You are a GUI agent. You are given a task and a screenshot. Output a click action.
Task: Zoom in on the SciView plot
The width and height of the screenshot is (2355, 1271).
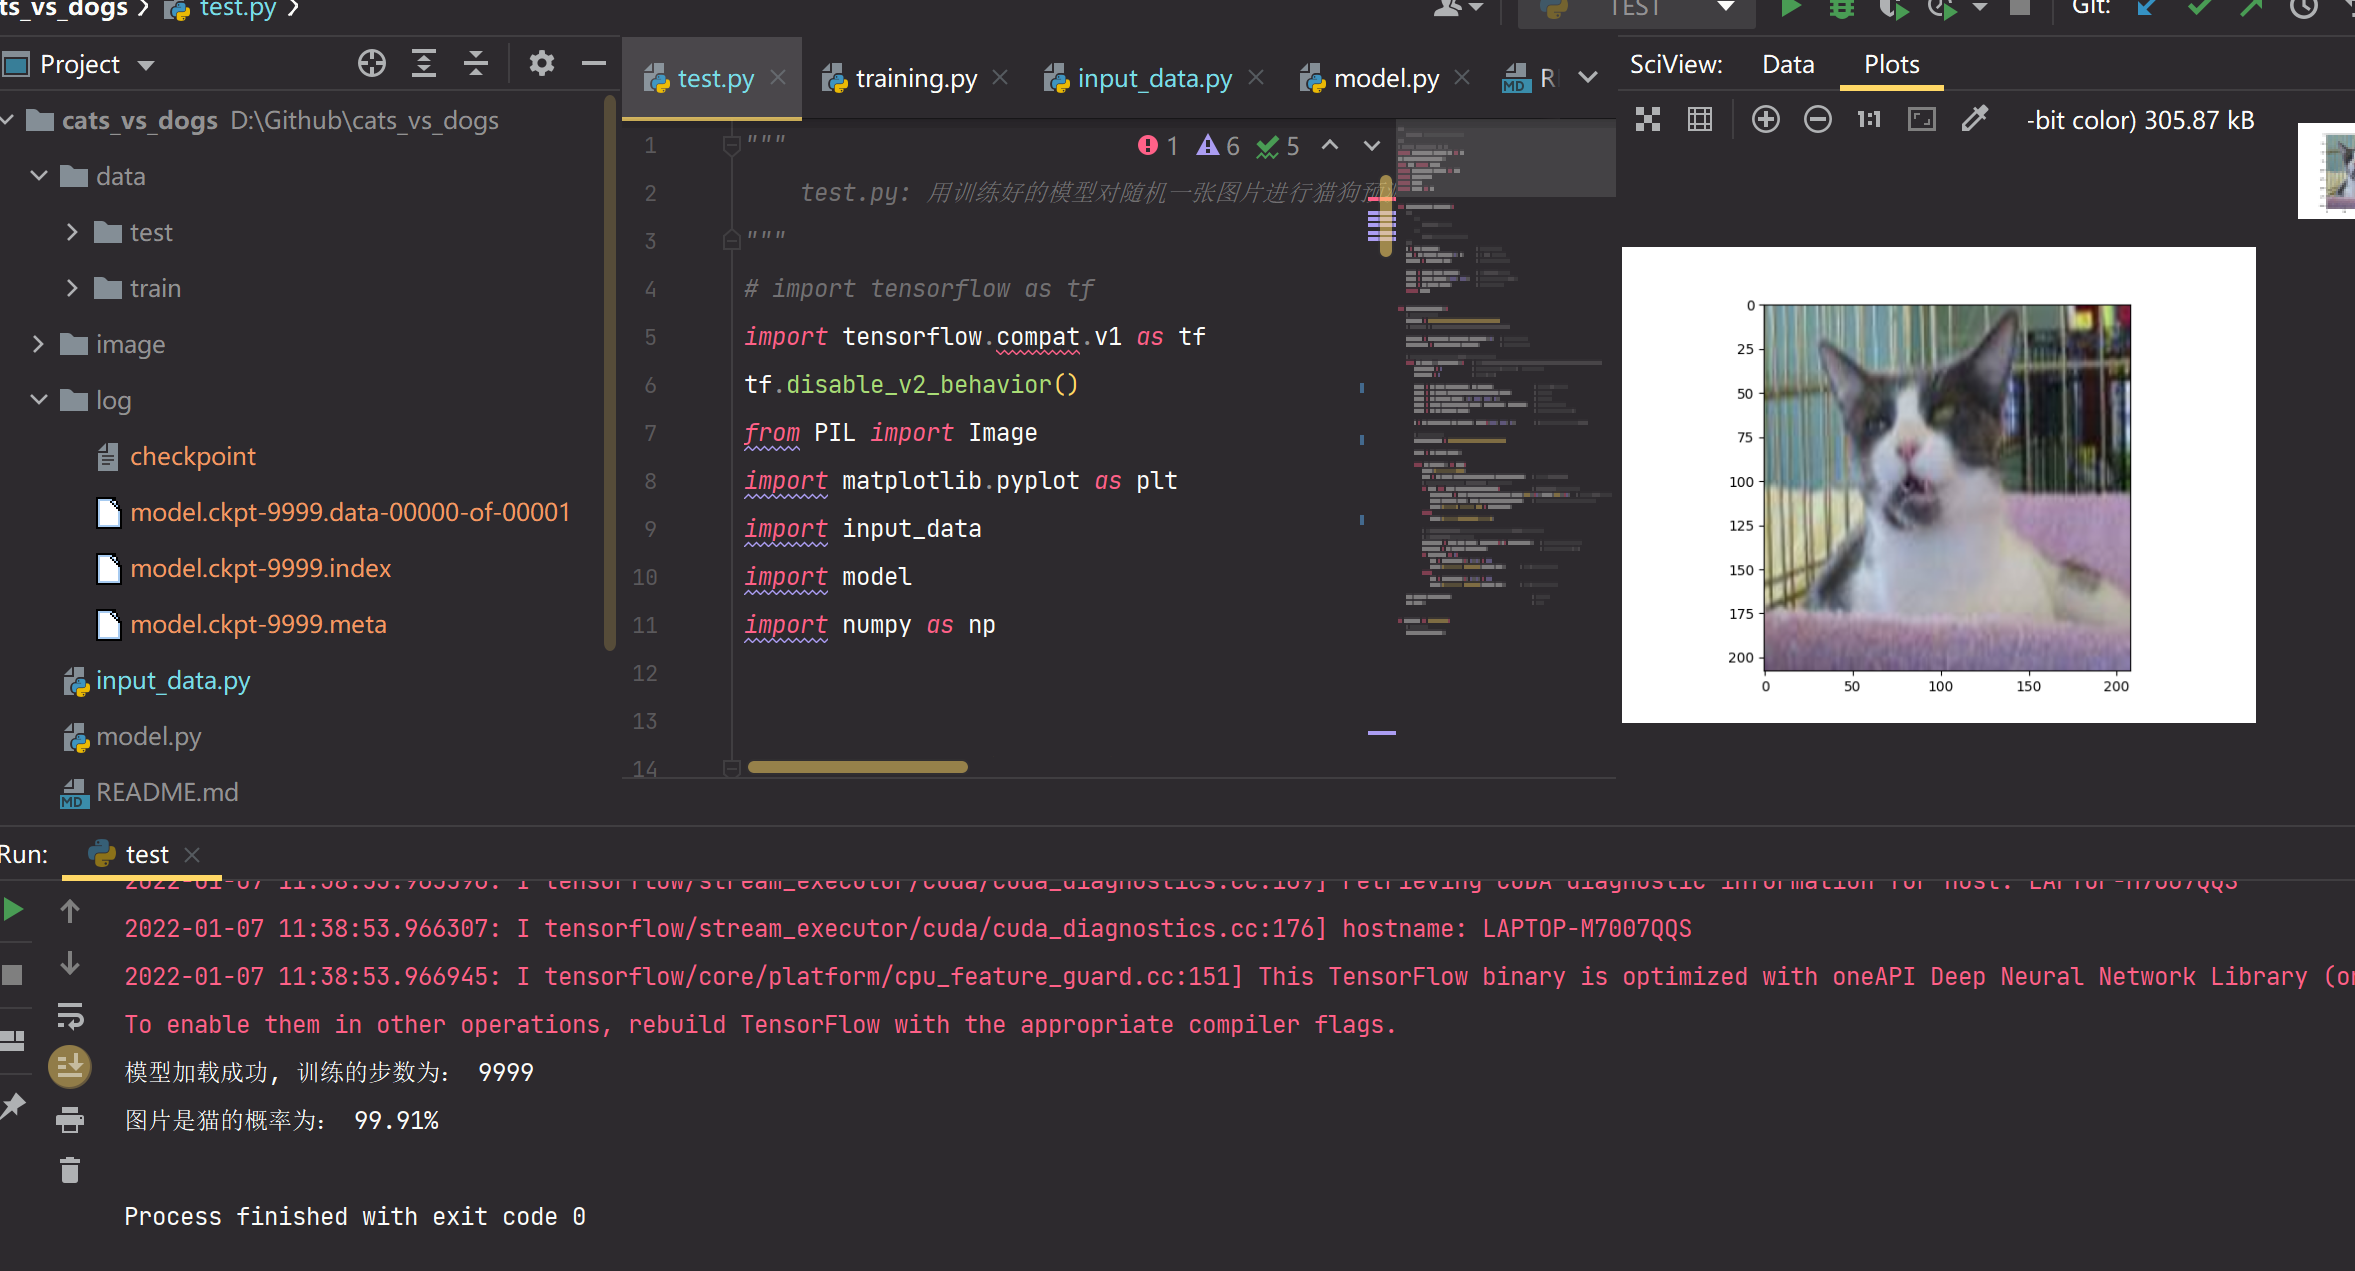[1765, 120]
